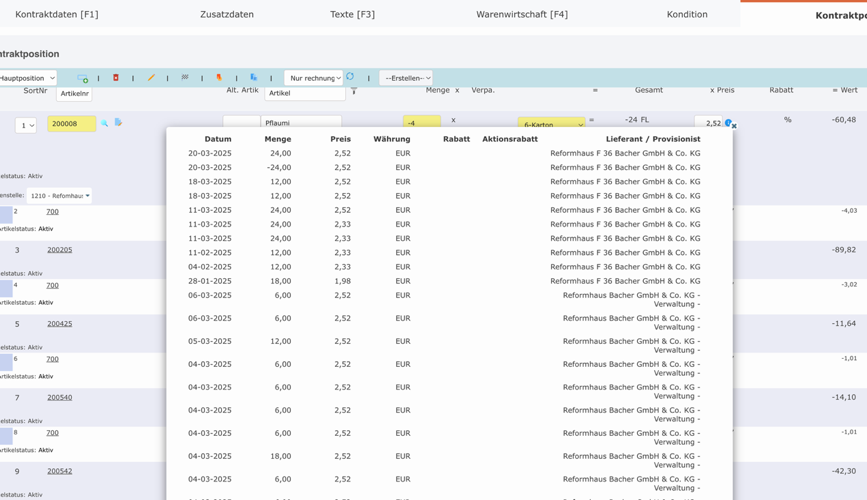Click the price field showing 2,52
Image resolution: width=867 pixels, height=500 pixels.
(x=709, y=123)
